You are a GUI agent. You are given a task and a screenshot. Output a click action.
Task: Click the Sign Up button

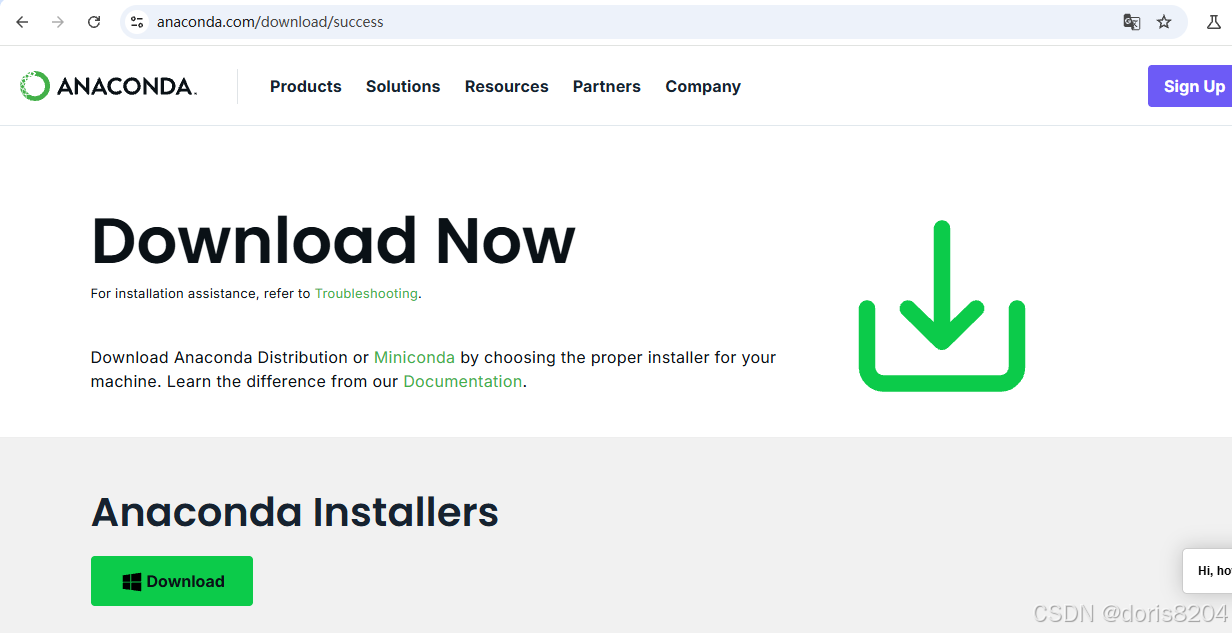(1190, 86)
